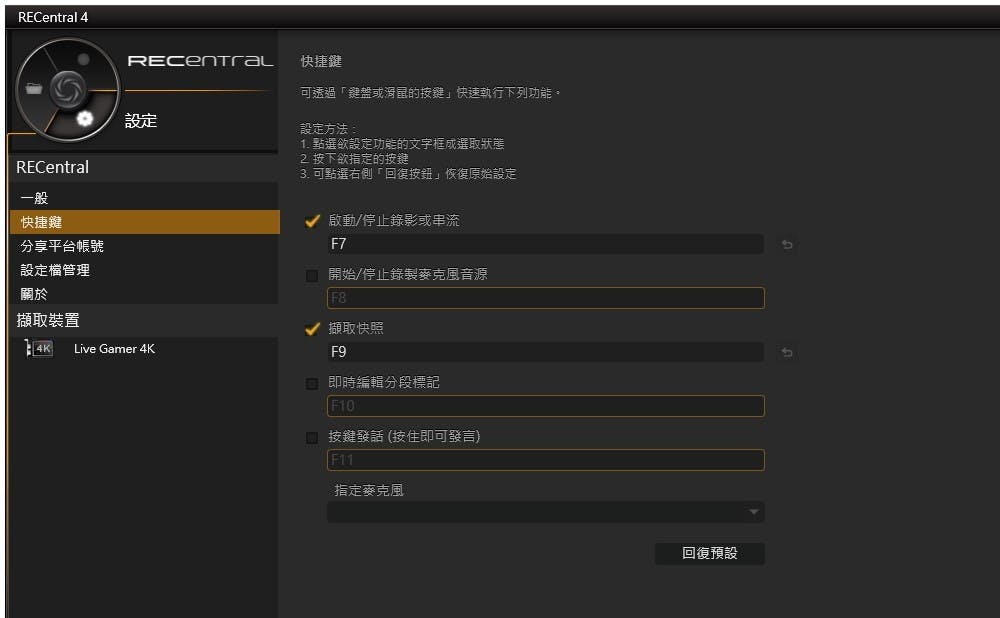Click the F11 hotkey input field
Image resolution: width=1000 pixels, height=618 pixels.
pyautogui.click(x=546, y=460)
